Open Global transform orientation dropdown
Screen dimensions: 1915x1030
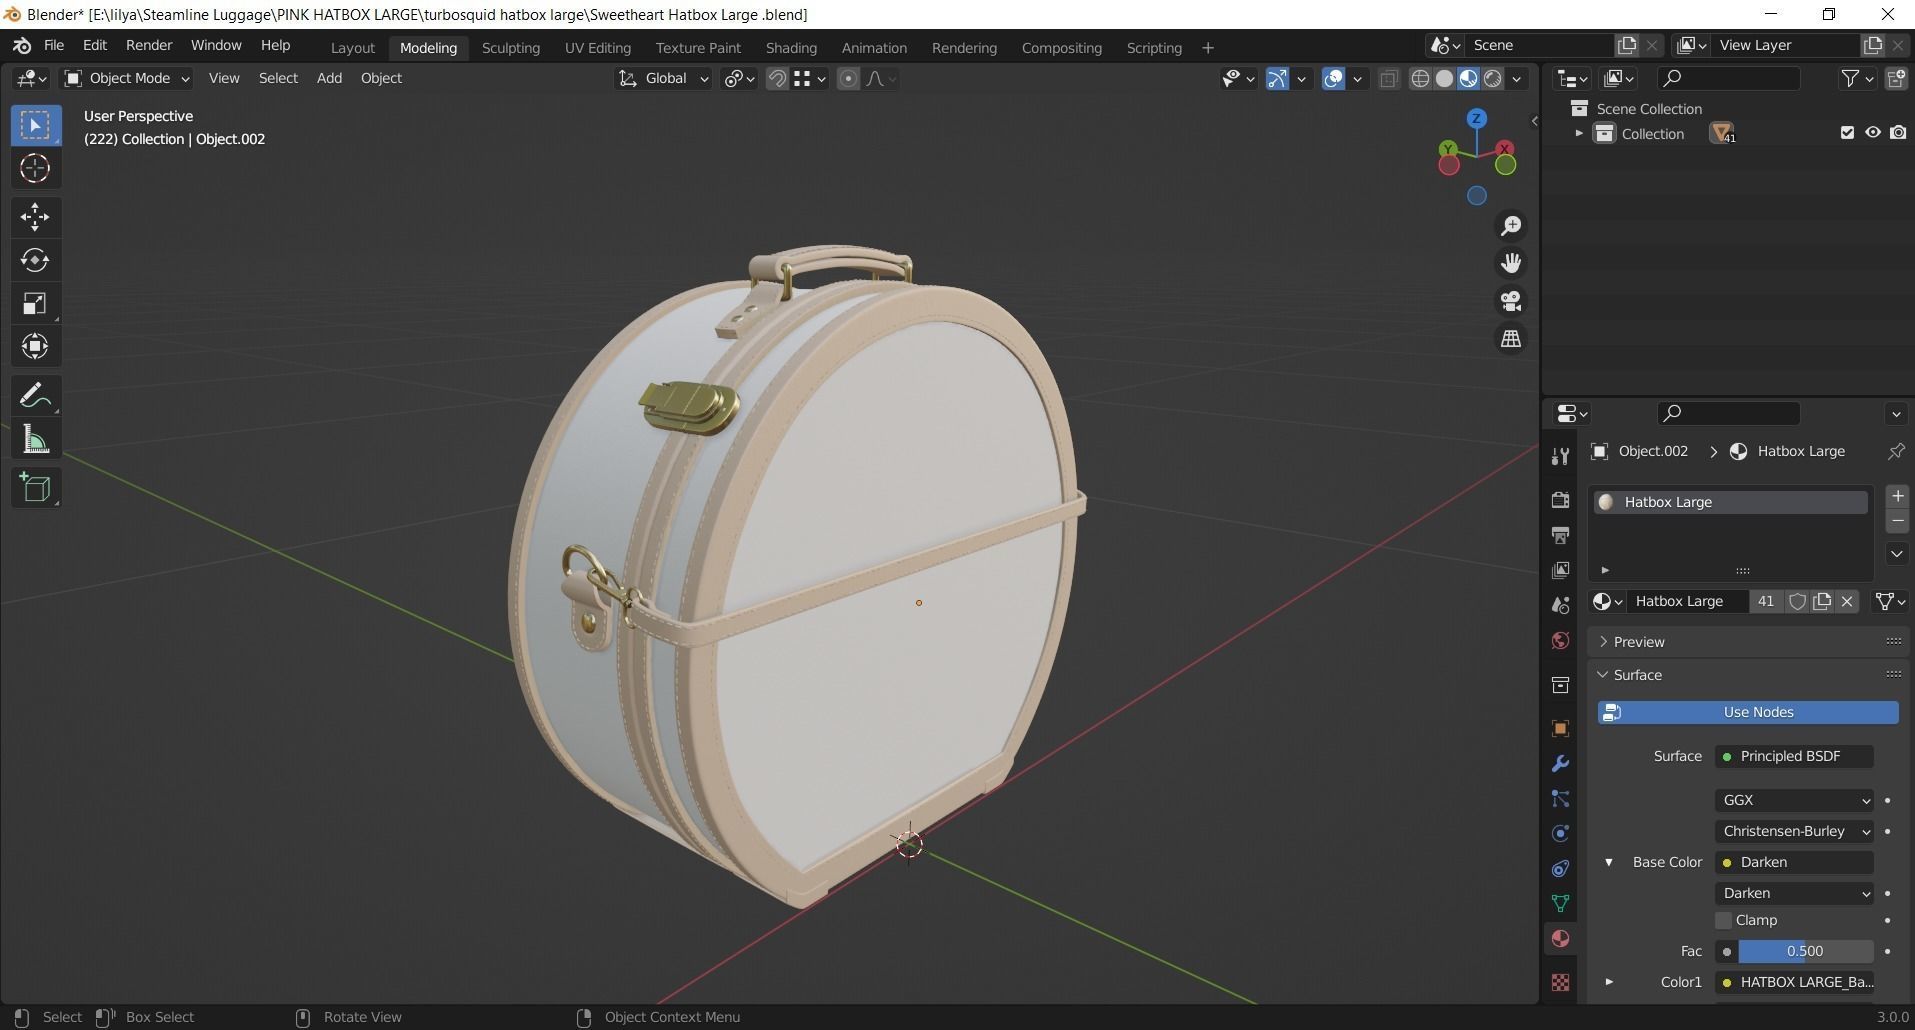pyautogui.click(x=662, y=78)
